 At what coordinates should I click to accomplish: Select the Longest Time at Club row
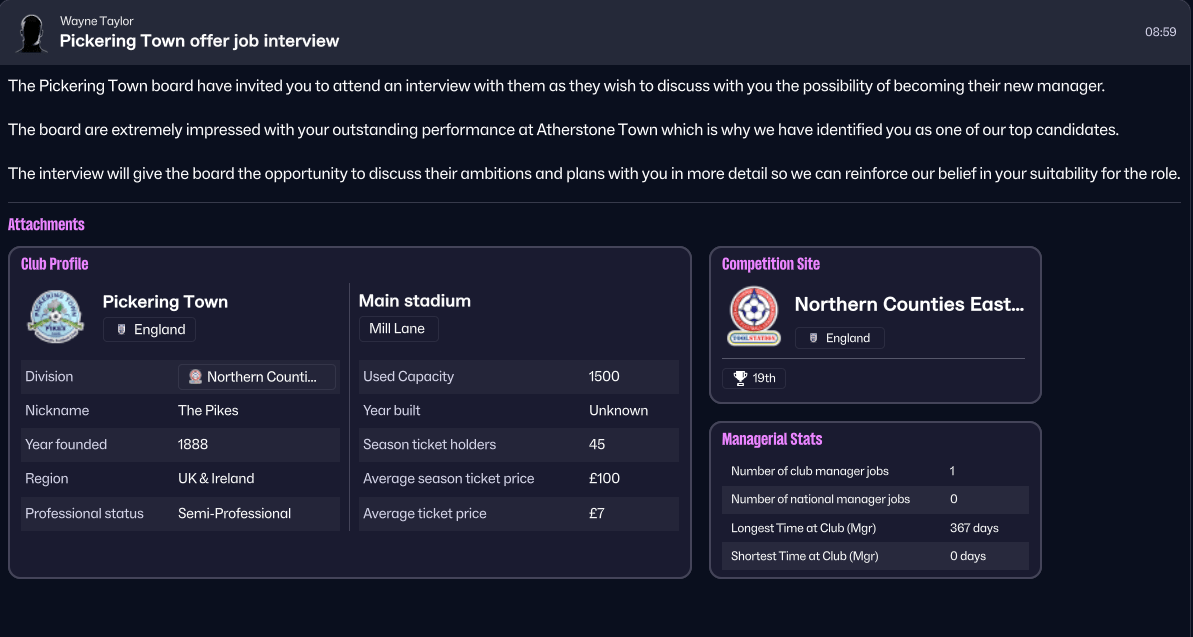pyautogui.click(x=873, y=528)
